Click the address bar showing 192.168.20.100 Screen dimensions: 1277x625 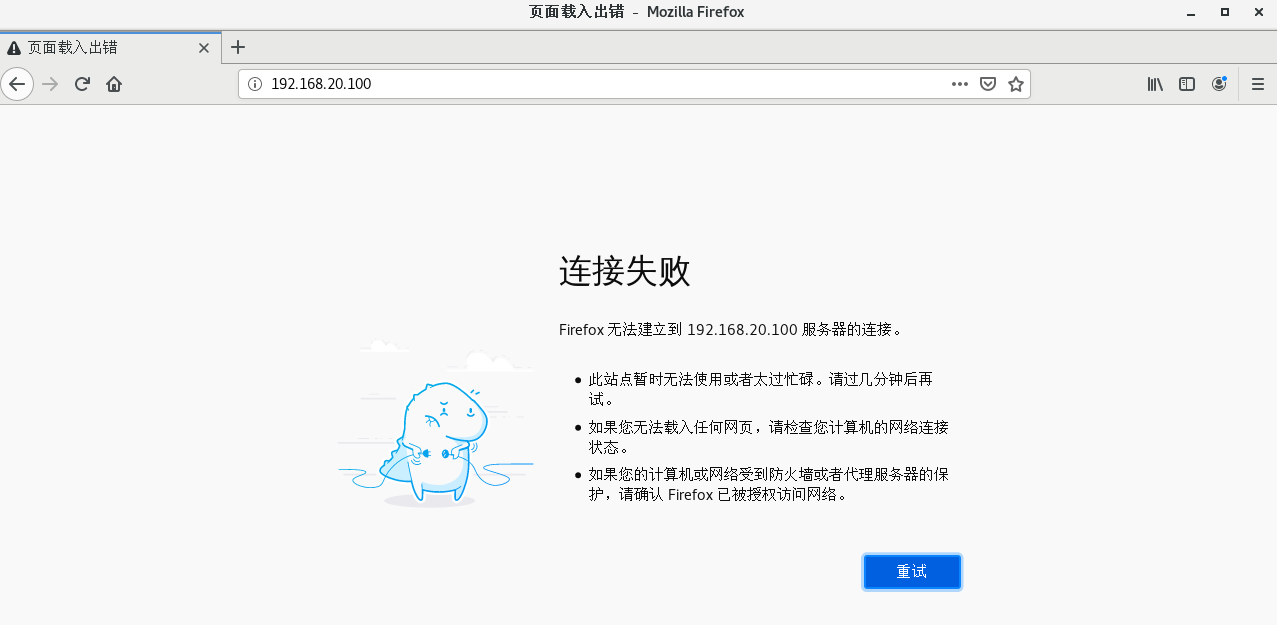point(600,84)
